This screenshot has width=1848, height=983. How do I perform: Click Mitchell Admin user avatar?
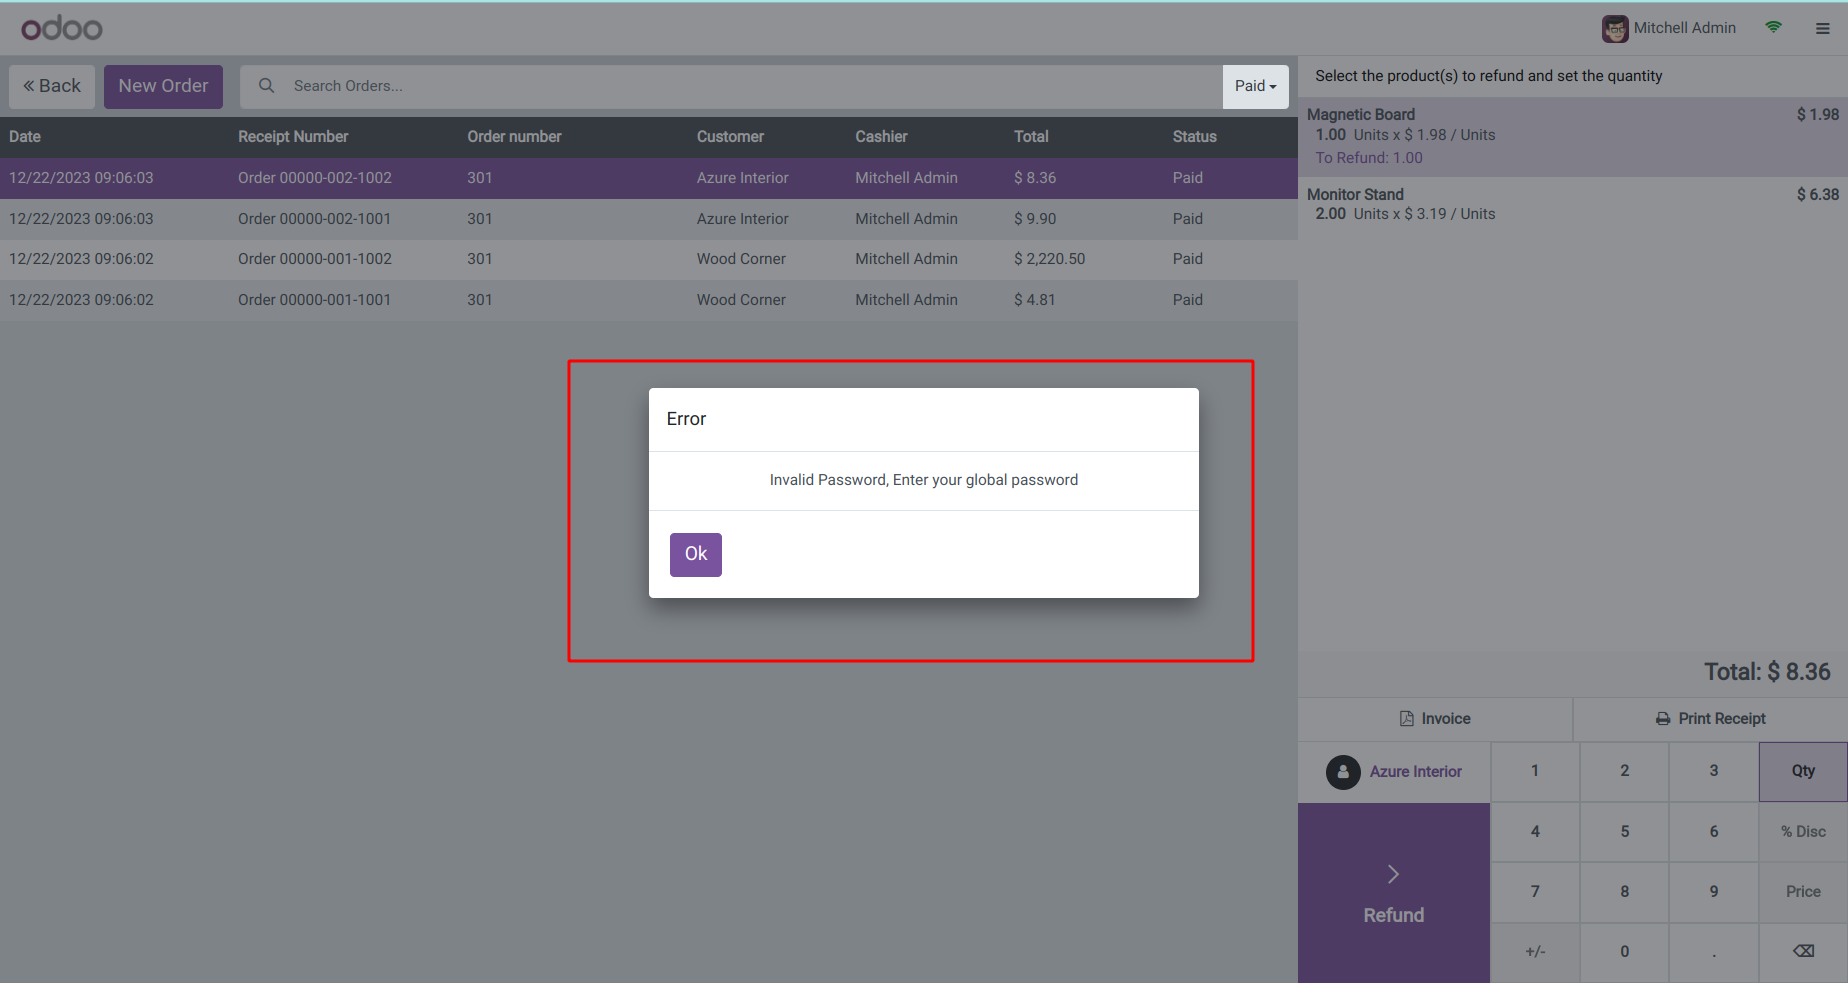point(1614,29)
